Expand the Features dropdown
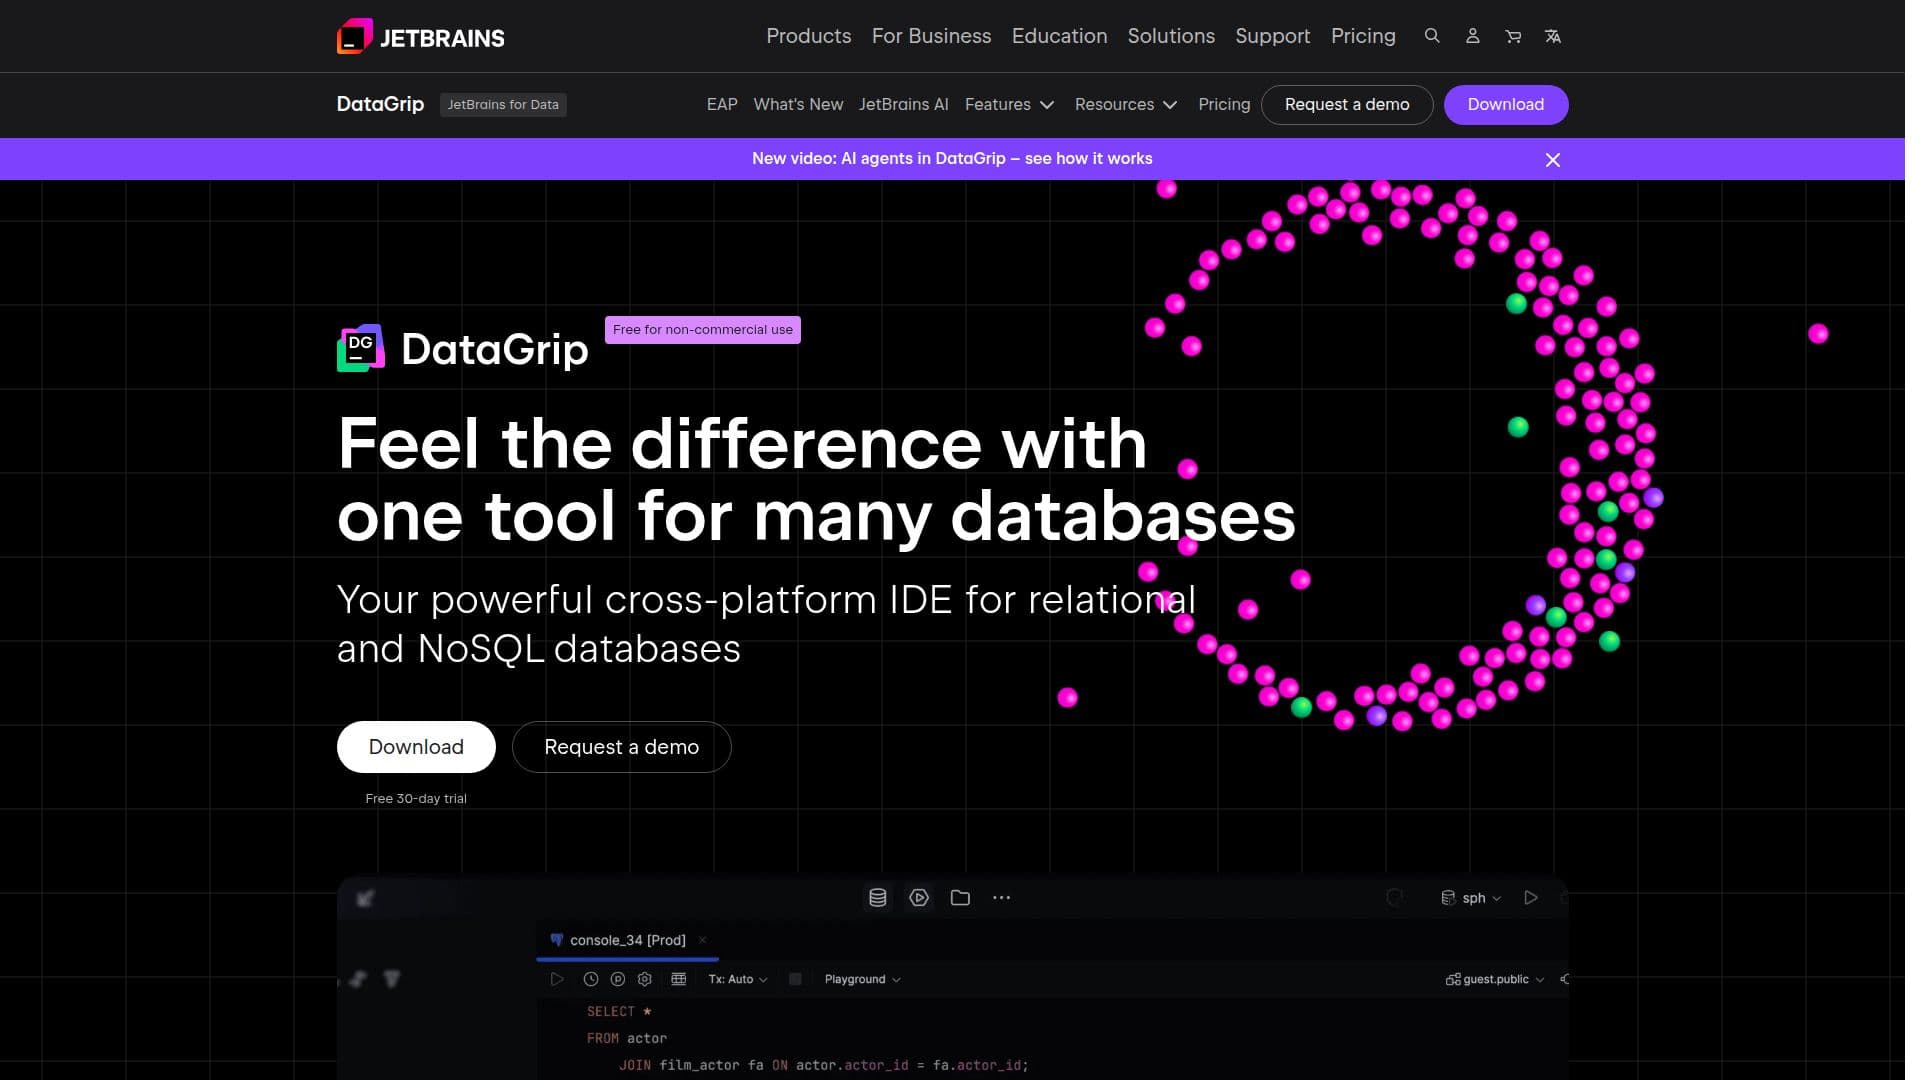The height and width of the screenshot is (1080, 1920). click(1009, 104)
